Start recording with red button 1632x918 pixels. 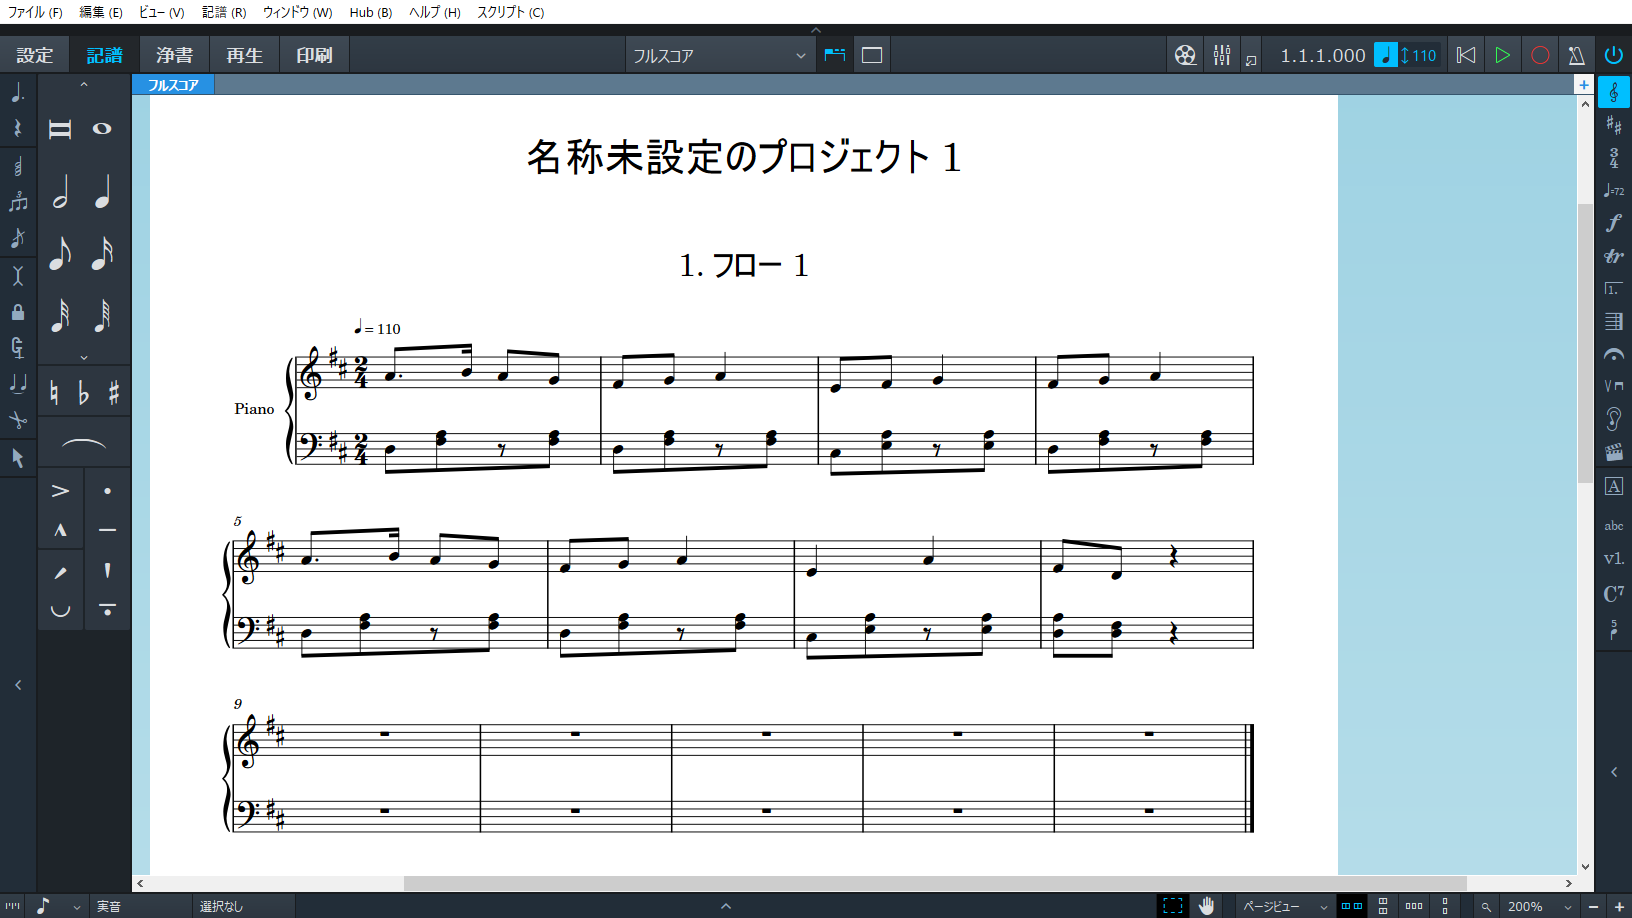pos(1540,55)
